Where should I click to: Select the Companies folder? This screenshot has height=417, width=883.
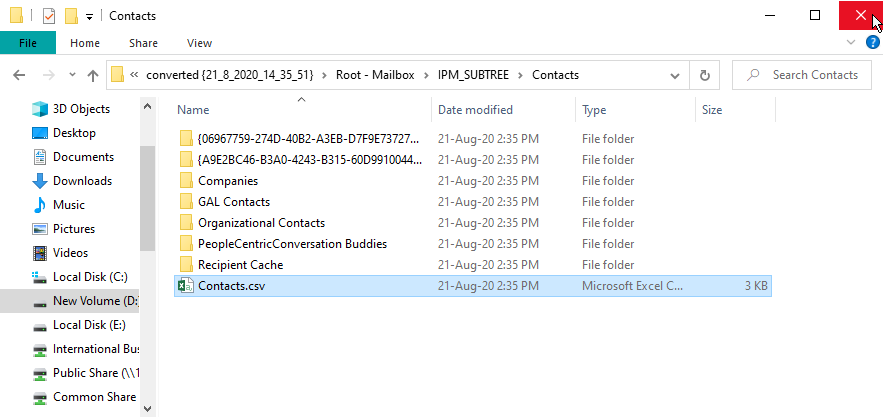click(228, 181)
